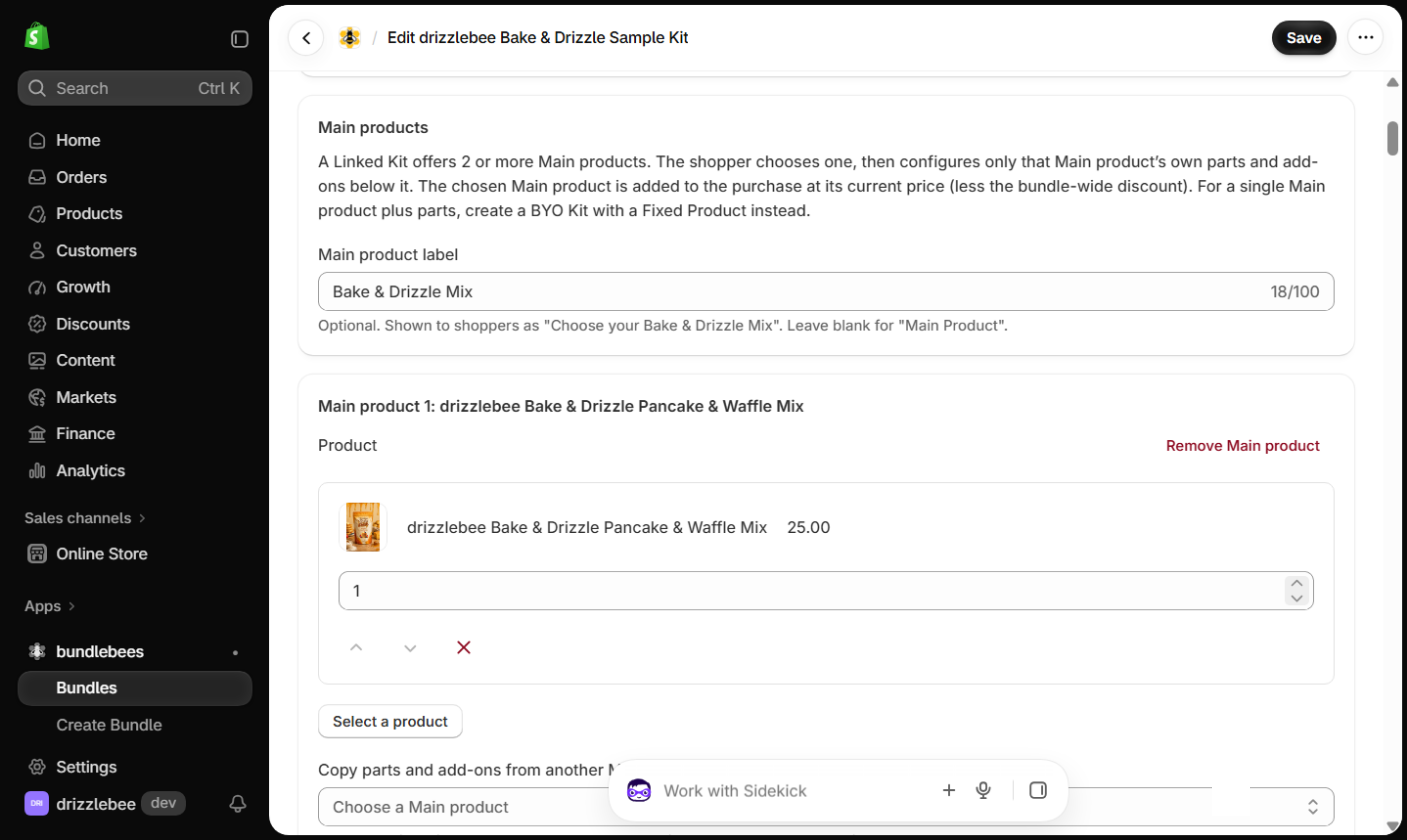Expand the Sales channels section
This screenshot has height=840, width=1407.
[85, 518]
